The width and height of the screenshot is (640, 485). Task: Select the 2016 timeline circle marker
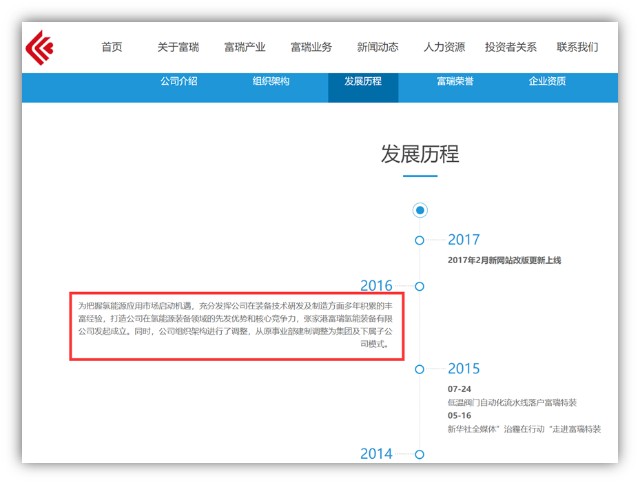tap(419, 286)
